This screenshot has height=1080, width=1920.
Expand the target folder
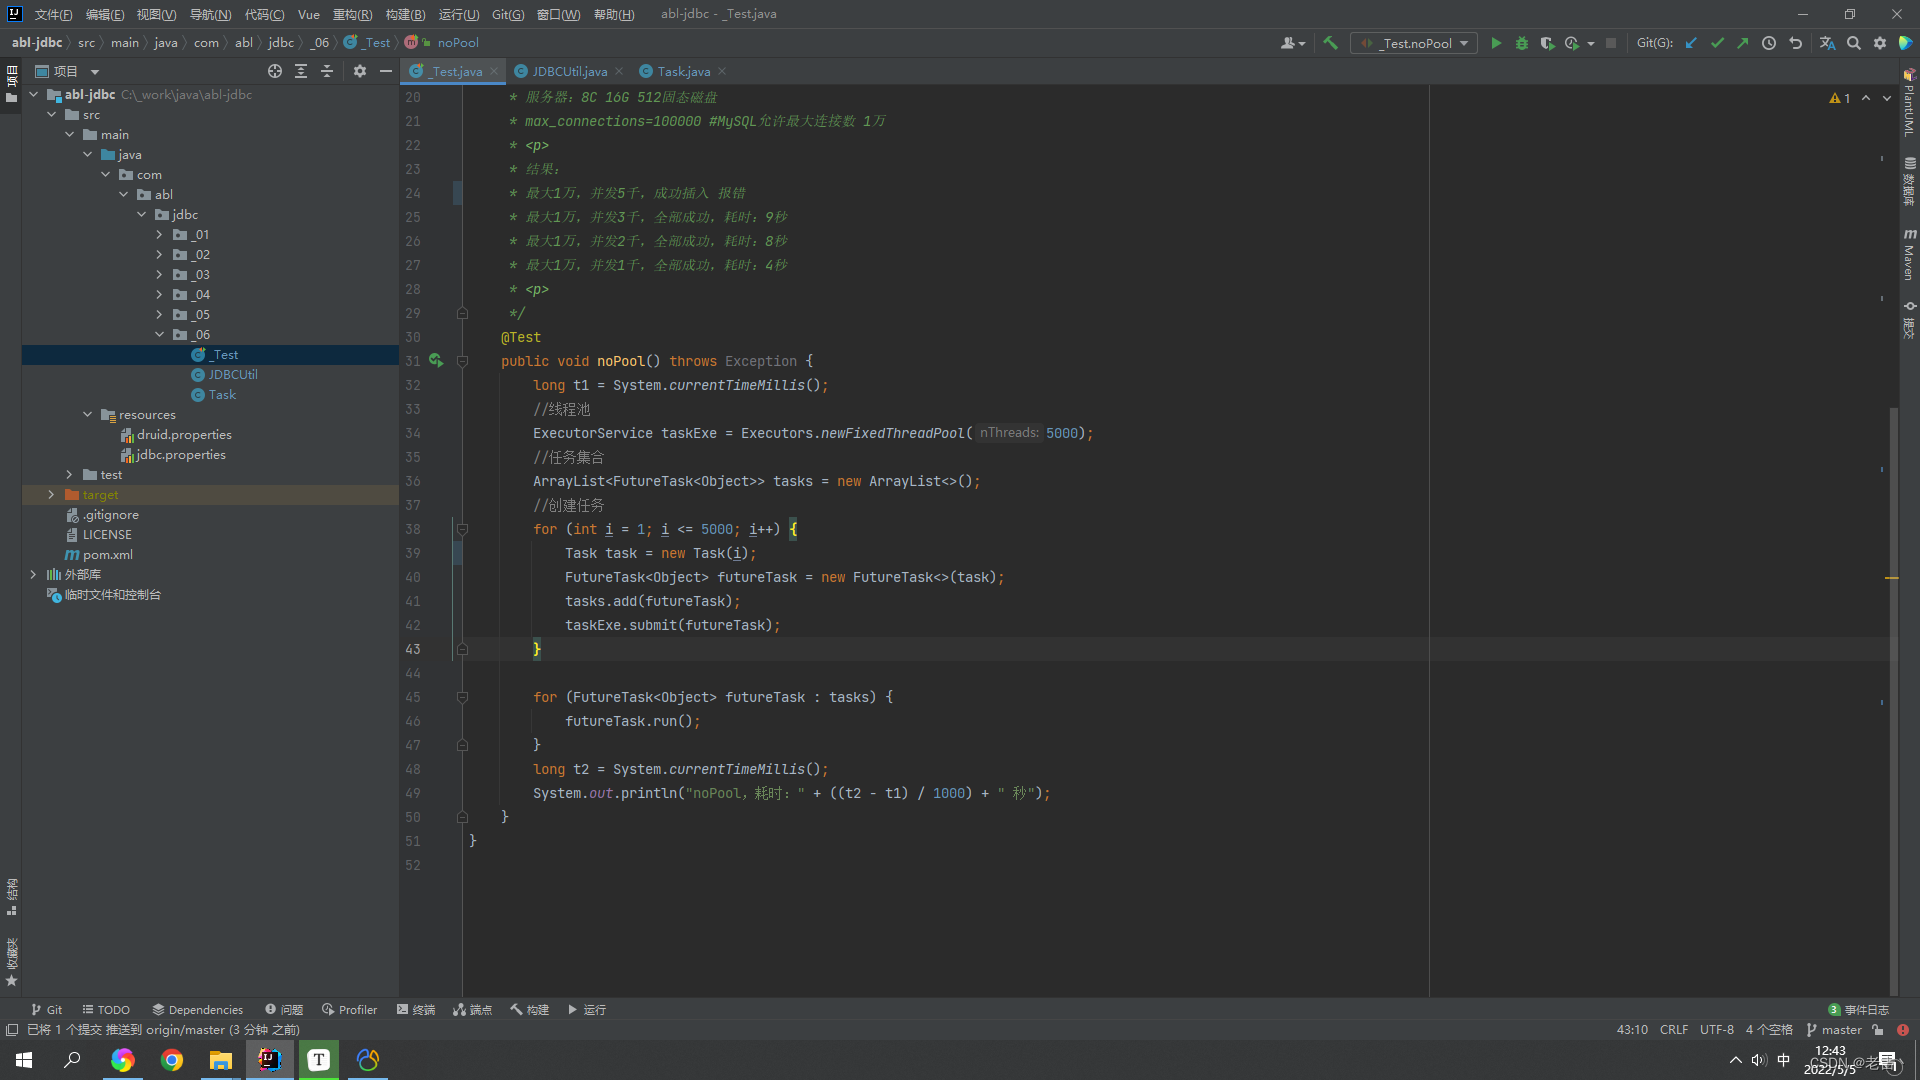coord(51,495)
